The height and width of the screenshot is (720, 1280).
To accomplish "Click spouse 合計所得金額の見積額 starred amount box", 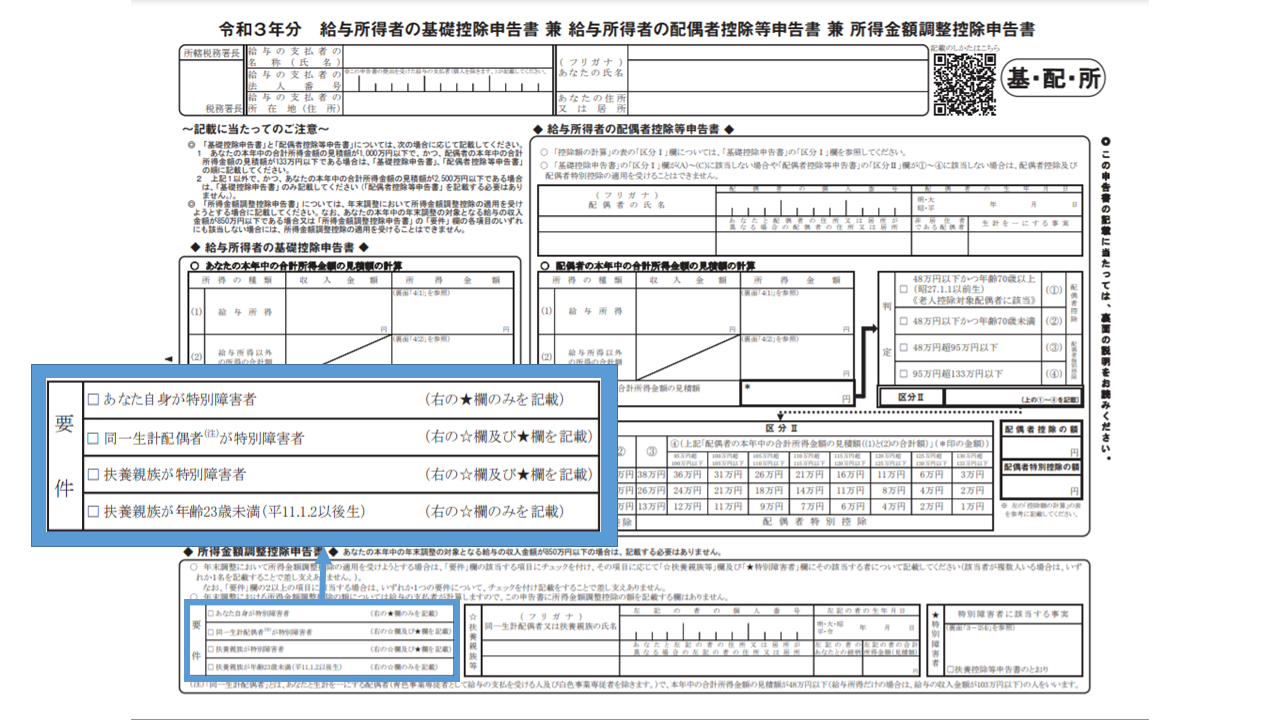I will (796, 393).
